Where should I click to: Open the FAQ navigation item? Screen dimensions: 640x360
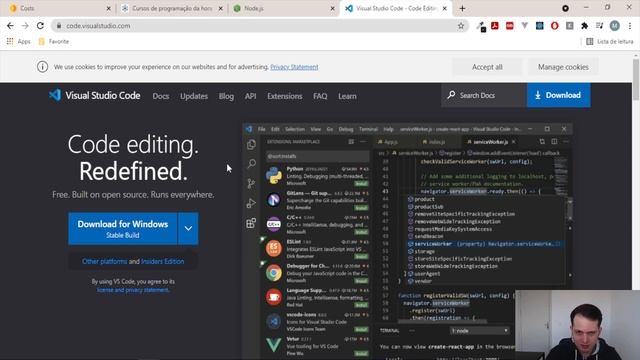pyautogui.click(x=320, y=96)
